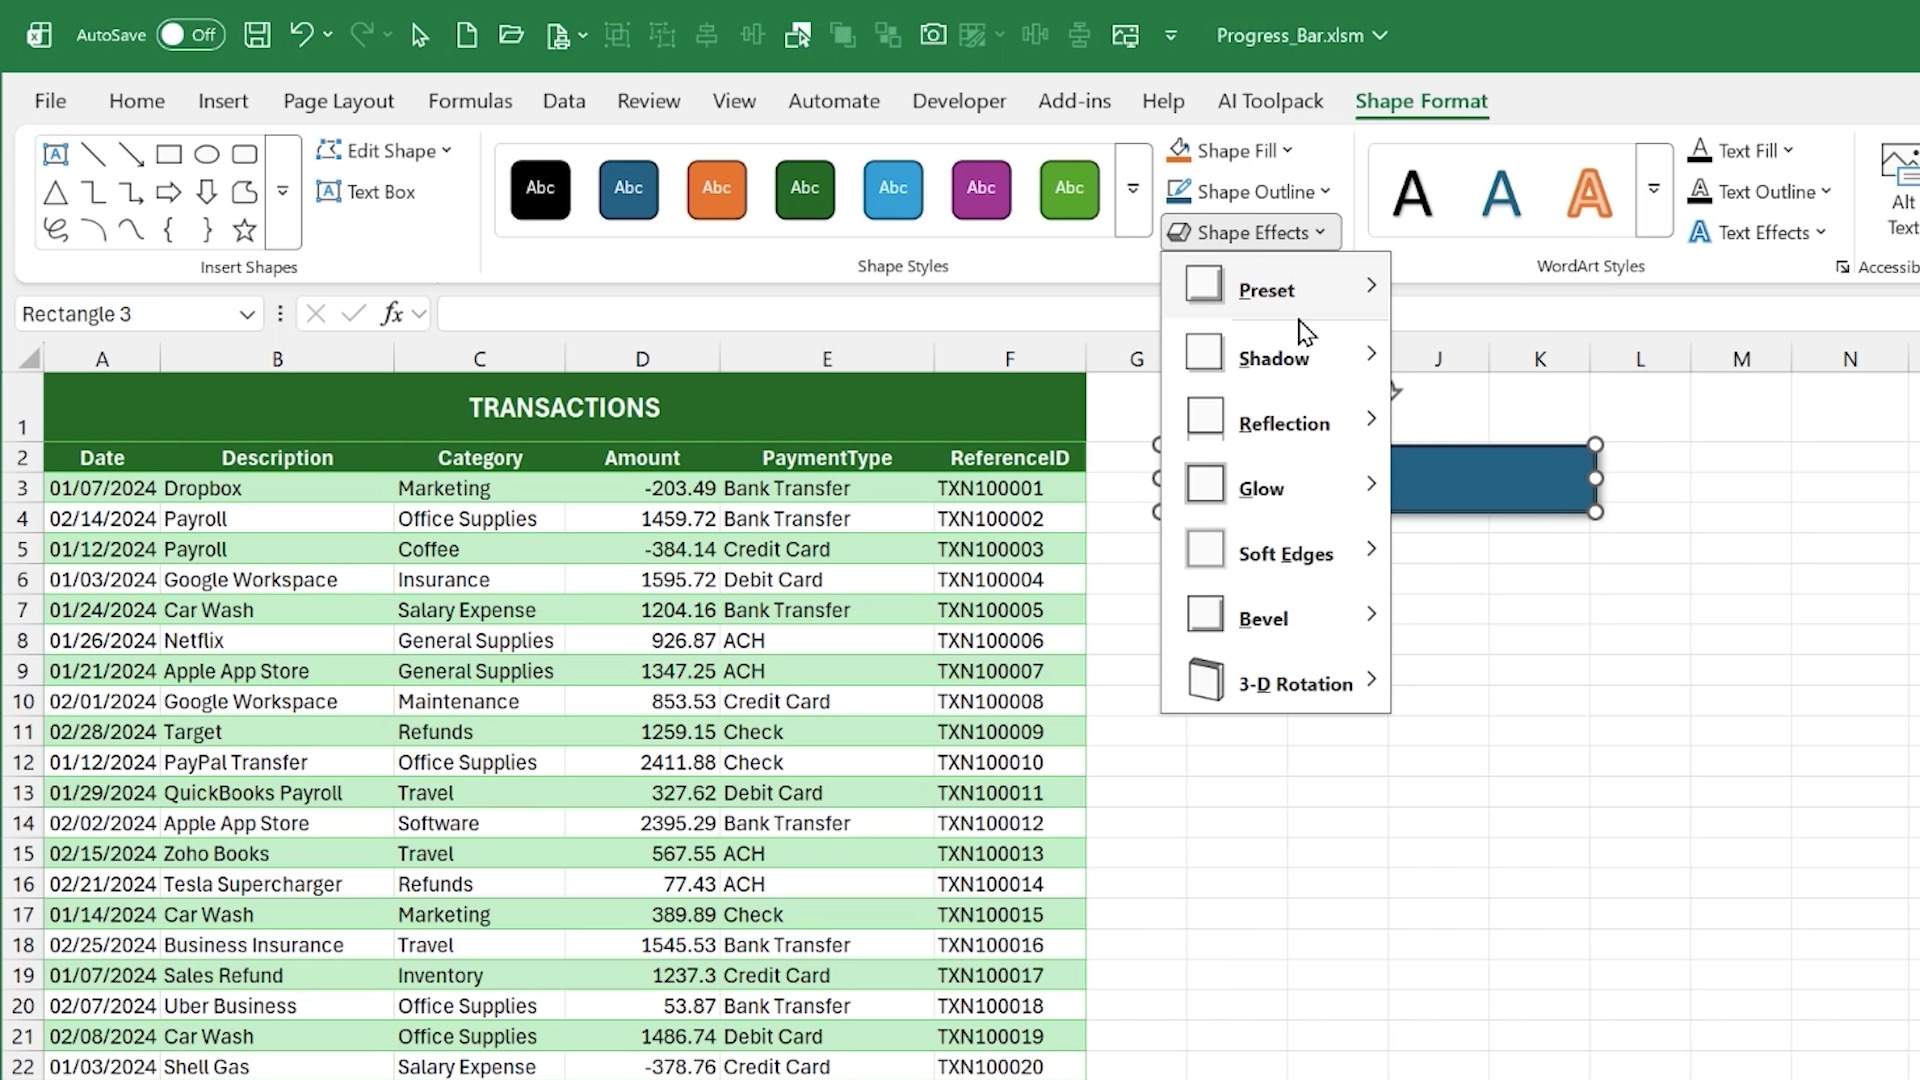The height and width of the screenshot is (1080, 1920).
Task: Select the star shape in gallery
Action: coord(244,230)
